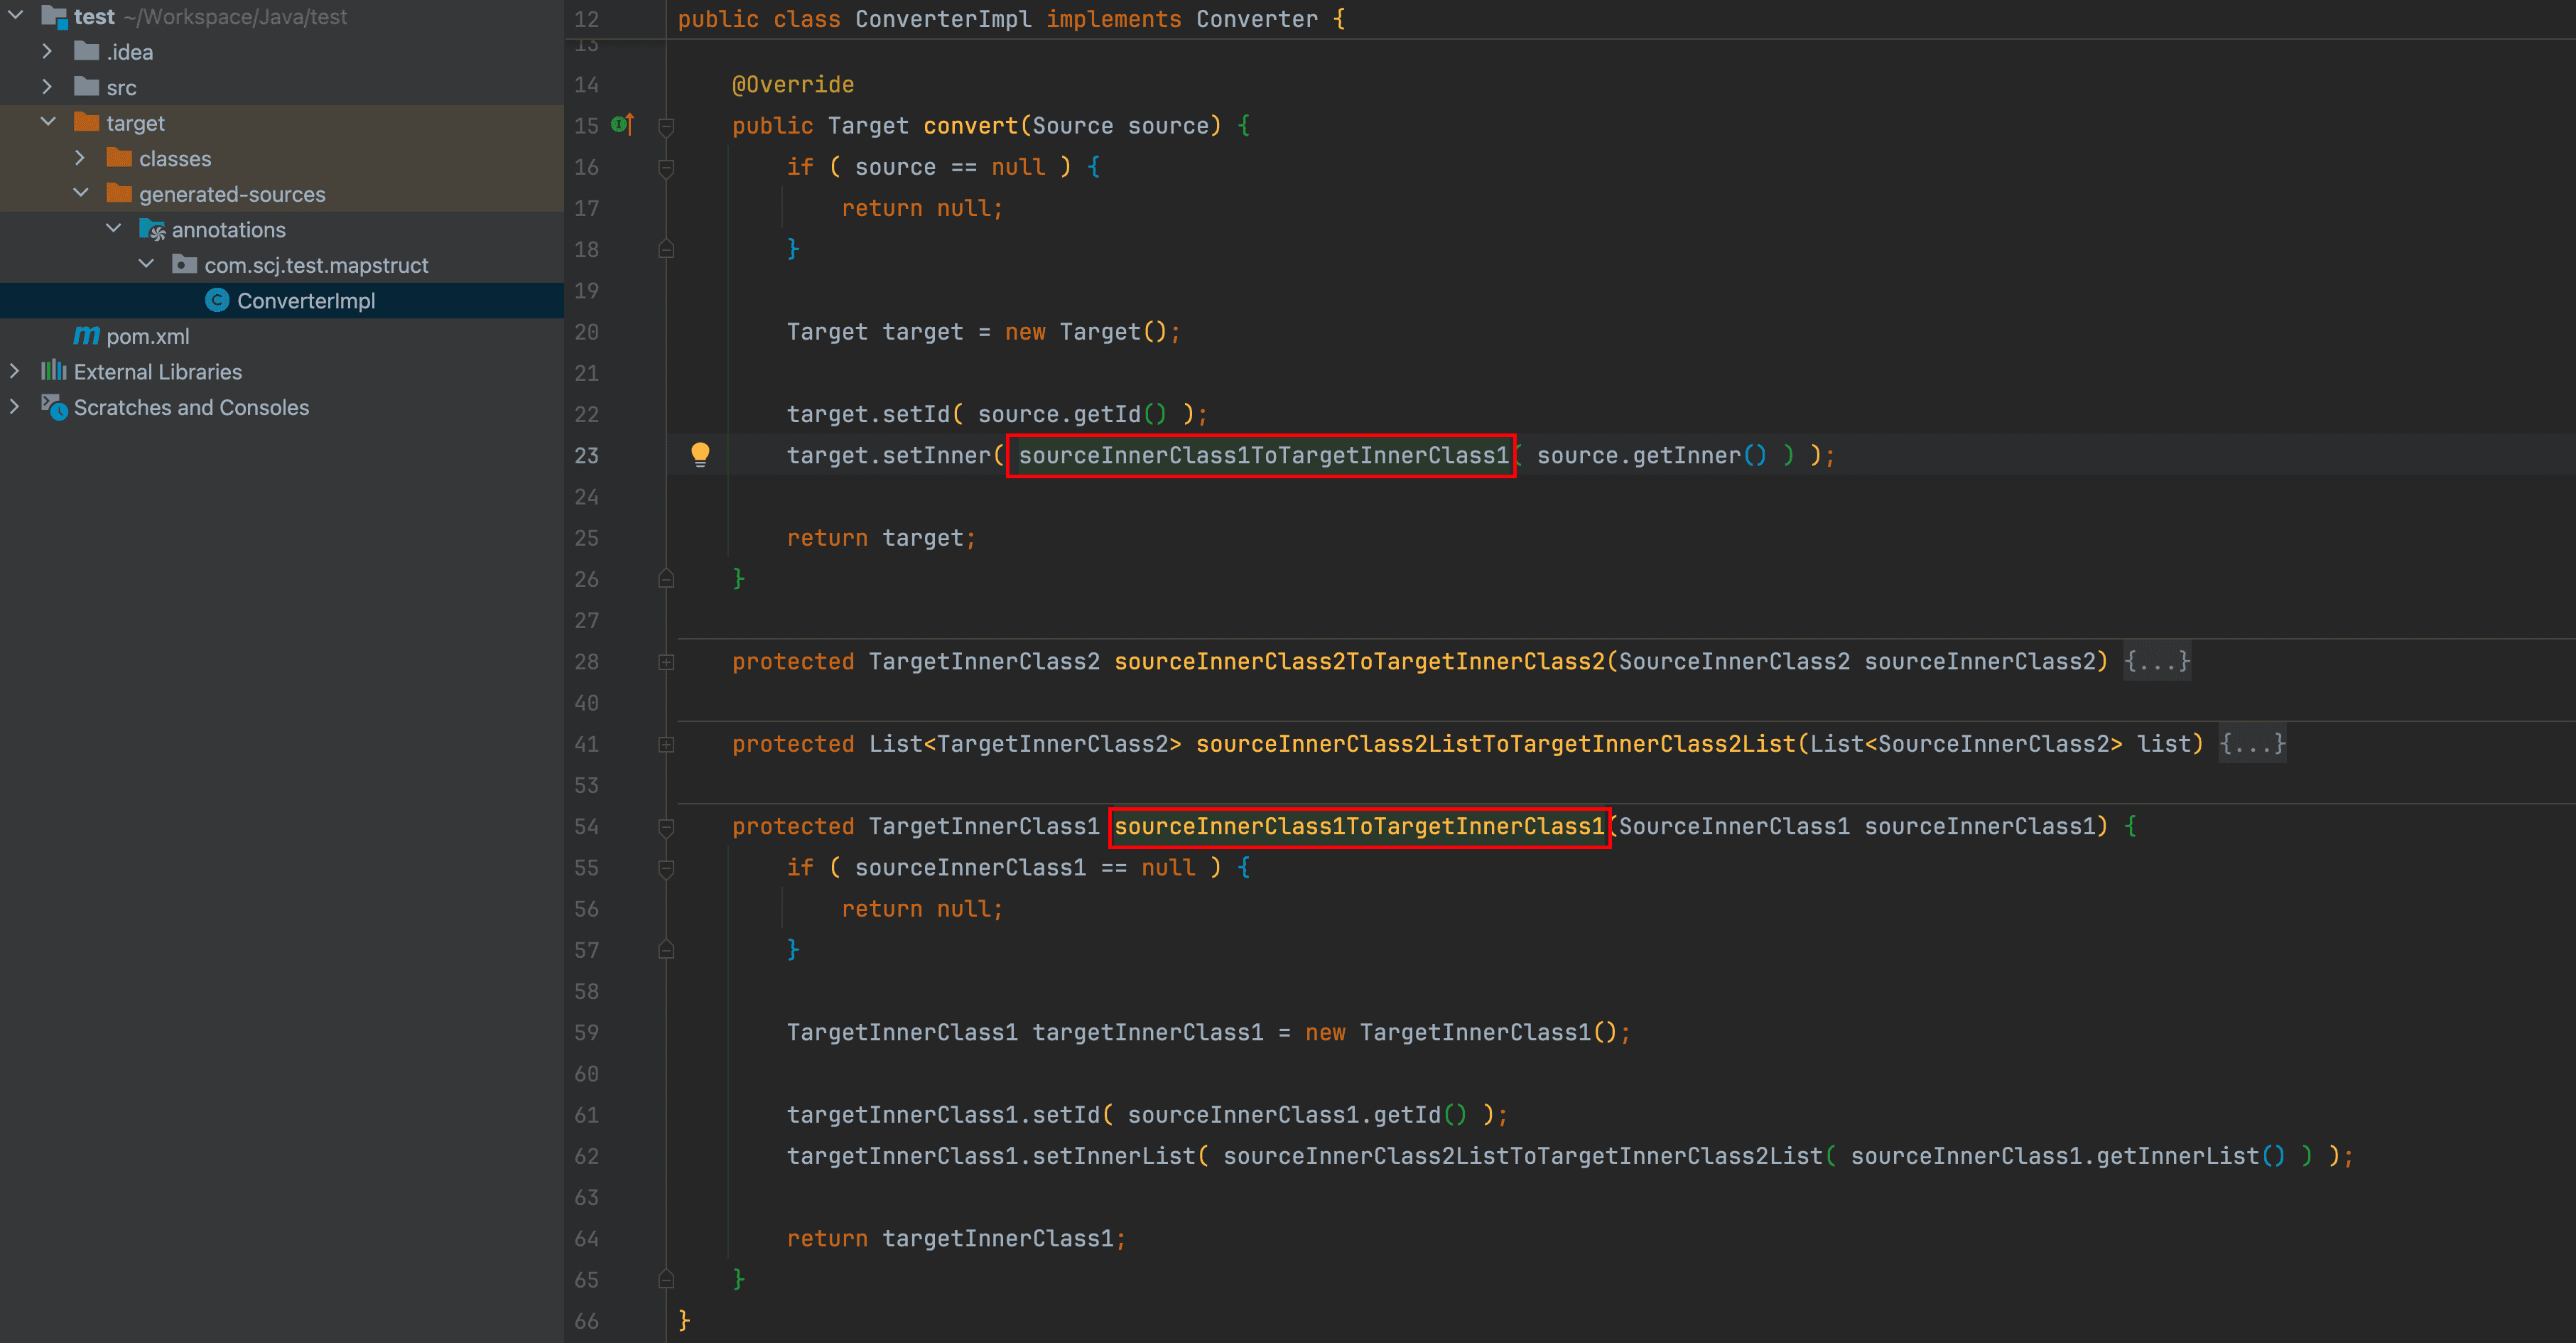Expand folded method at line 41

(x=666, y=744)
